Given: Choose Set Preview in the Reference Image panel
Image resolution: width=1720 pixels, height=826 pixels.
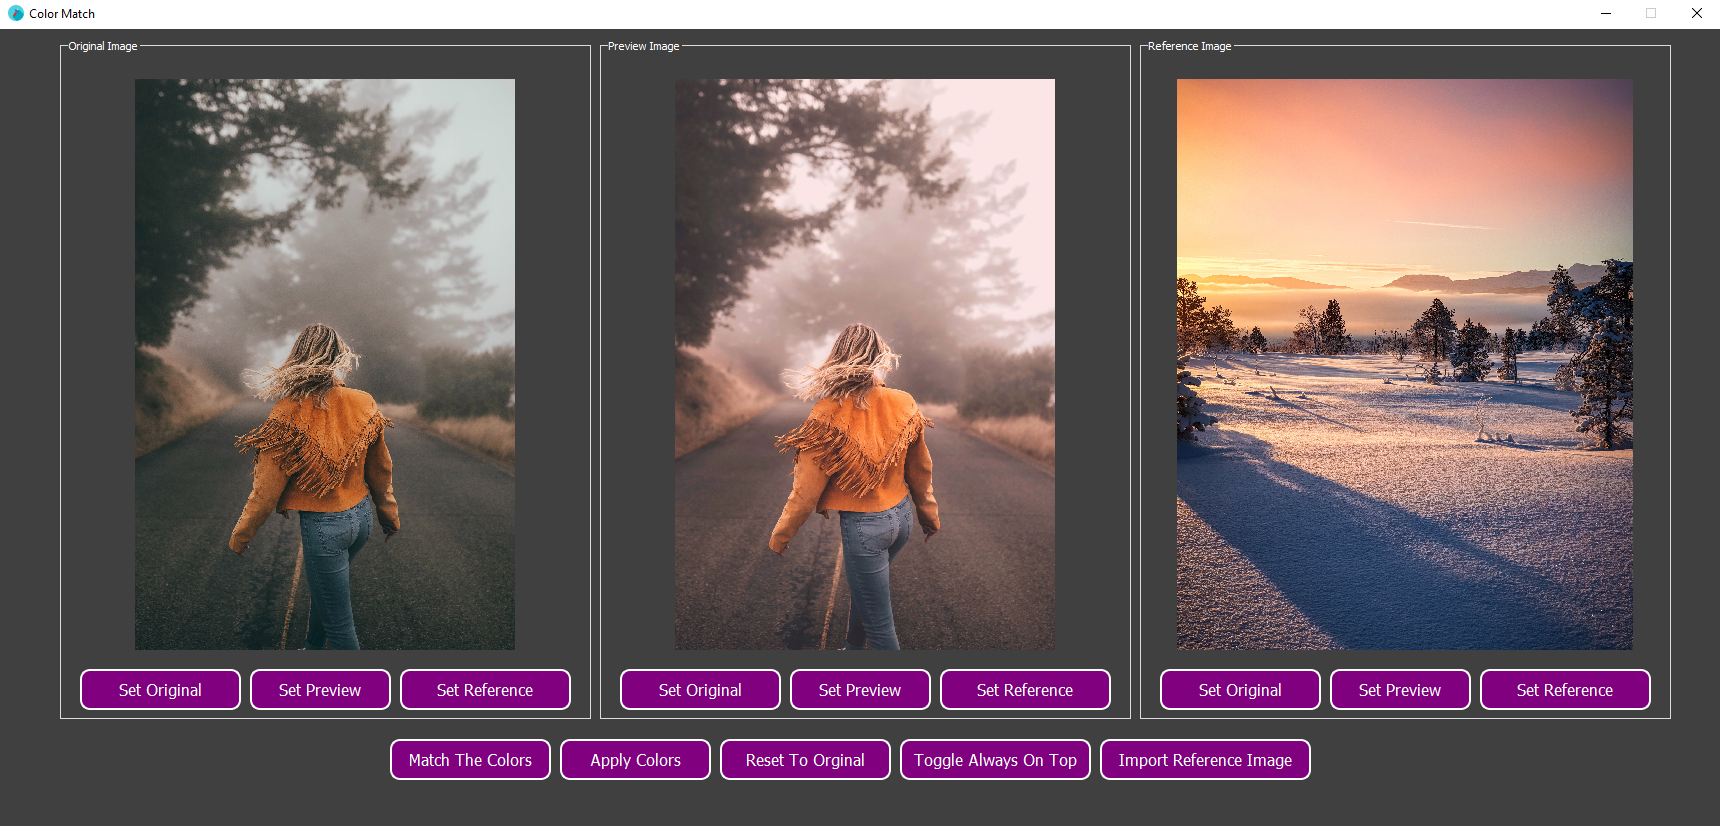Looking at the screenshot, I should coord(1400,690).
